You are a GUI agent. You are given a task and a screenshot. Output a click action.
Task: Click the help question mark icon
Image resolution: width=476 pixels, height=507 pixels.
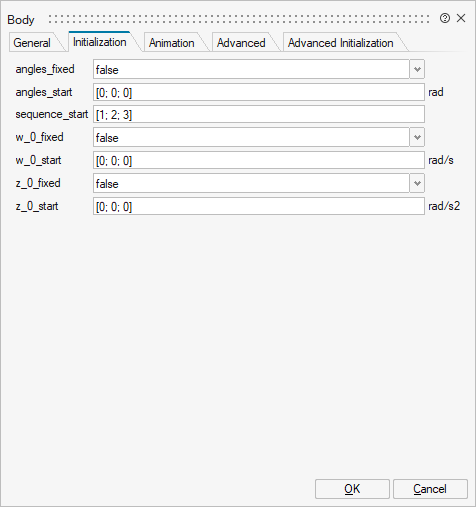445,18
